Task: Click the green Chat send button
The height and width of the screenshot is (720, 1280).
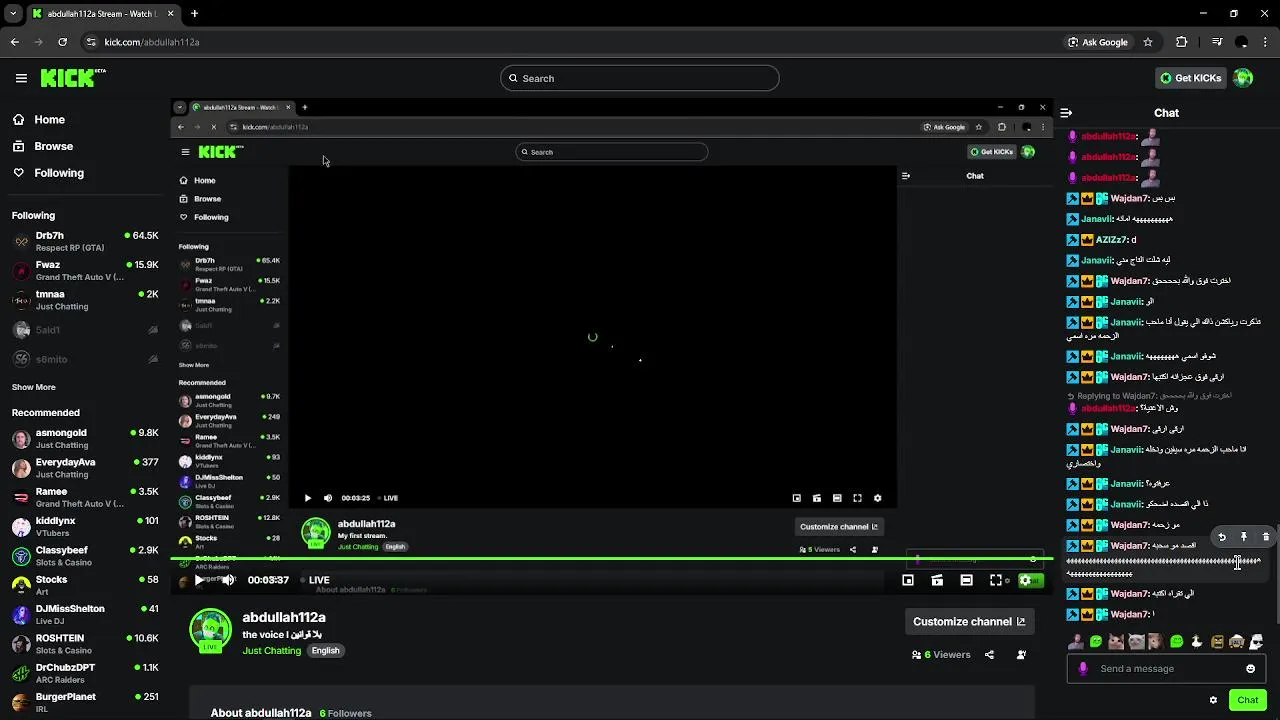Action: tap(1248, 700)
